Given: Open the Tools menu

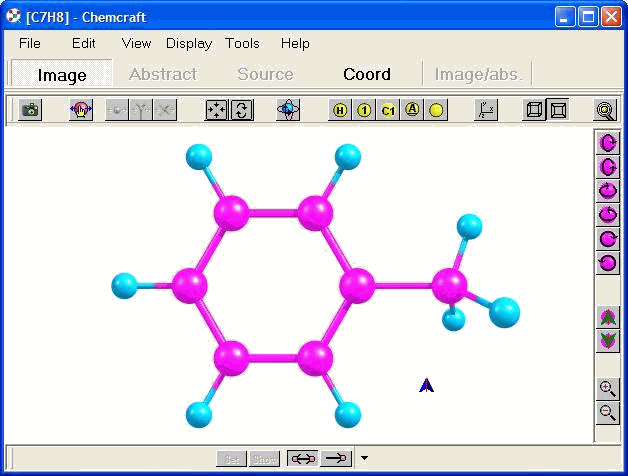Looking at the screenshot, I should coord(242,43).
